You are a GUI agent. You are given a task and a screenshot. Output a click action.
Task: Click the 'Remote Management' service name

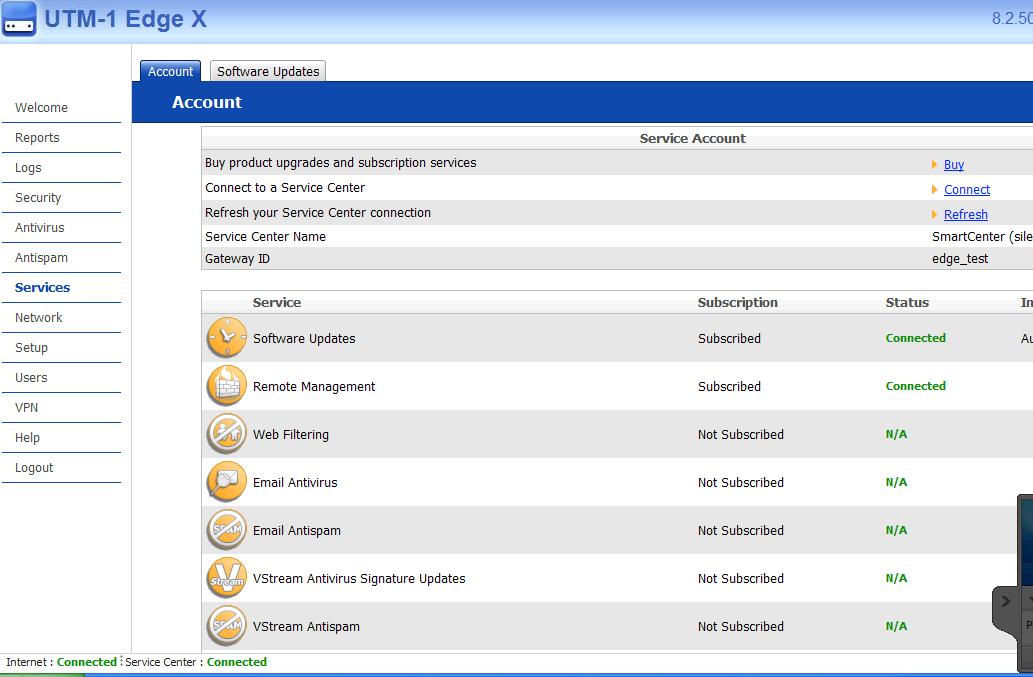(314, 387)
